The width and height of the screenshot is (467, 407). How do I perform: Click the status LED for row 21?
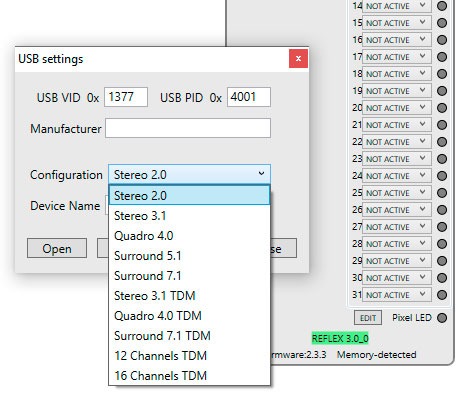coord(442,125)
